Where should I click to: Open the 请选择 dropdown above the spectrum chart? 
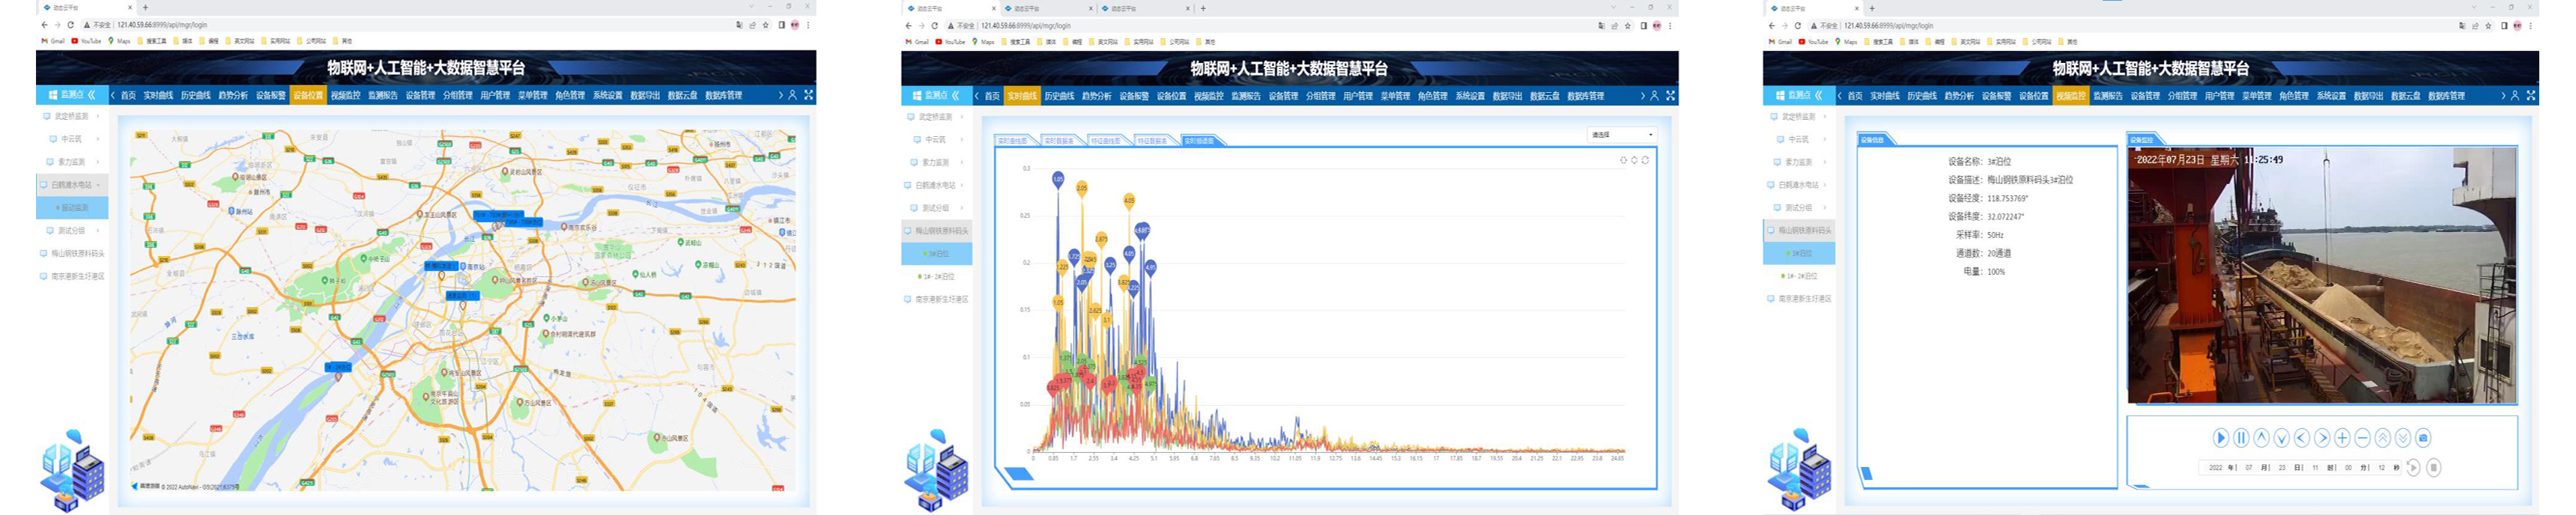point(1622,135)
